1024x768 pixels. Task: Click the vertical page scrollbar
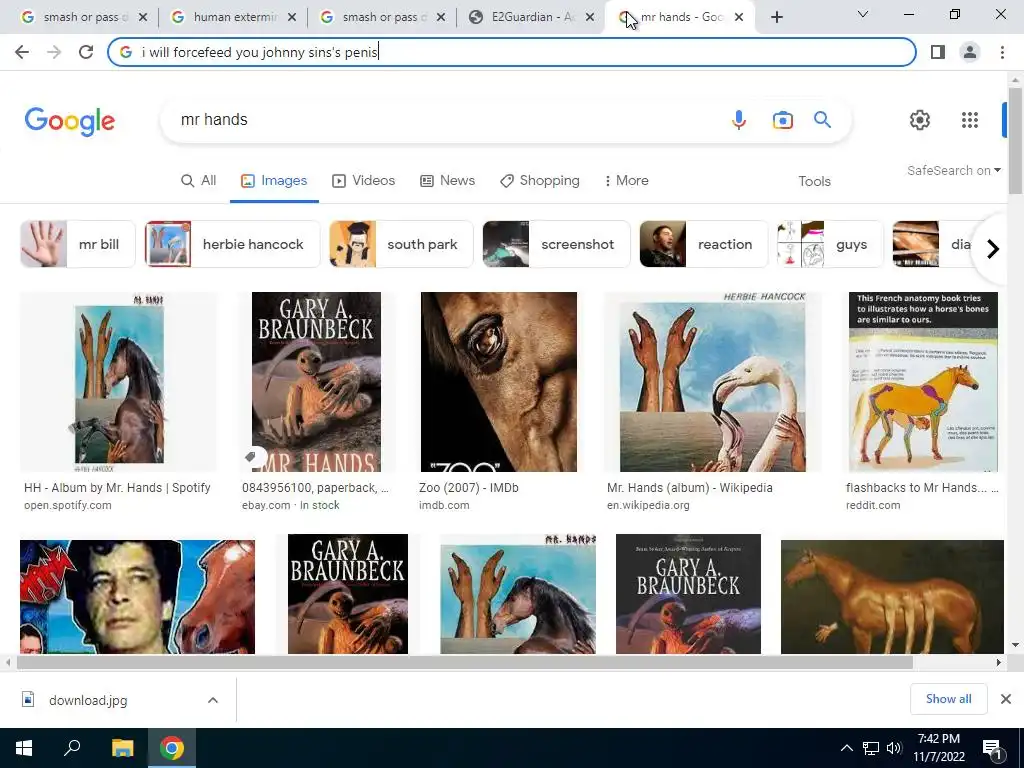[1015, 140]
